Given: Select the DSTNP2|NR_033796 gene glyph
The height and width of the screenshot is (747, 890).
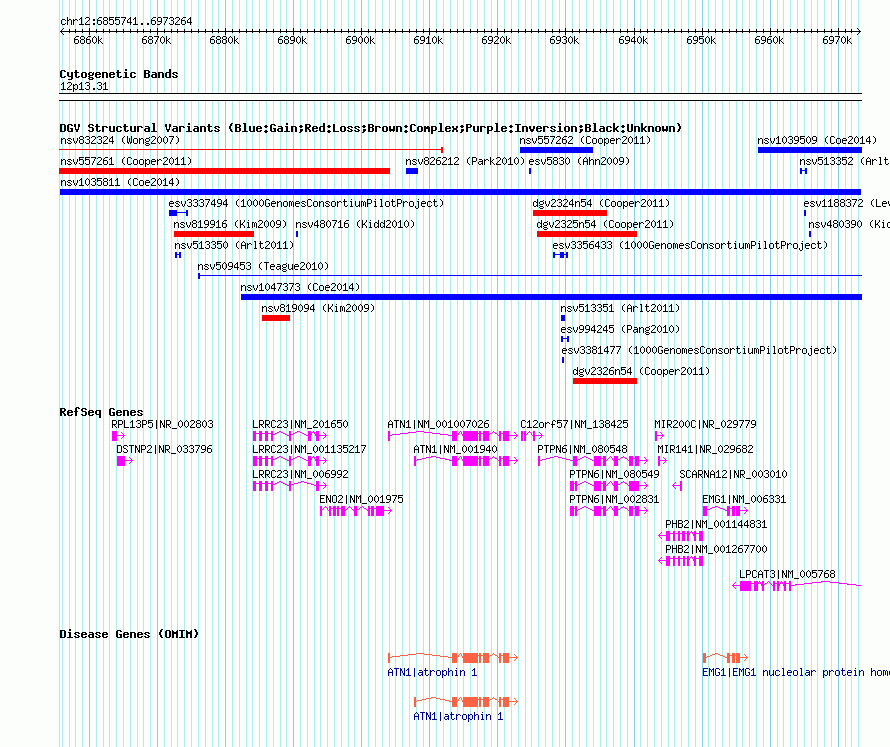Looking at the screenshot, I should pos(124,461).
